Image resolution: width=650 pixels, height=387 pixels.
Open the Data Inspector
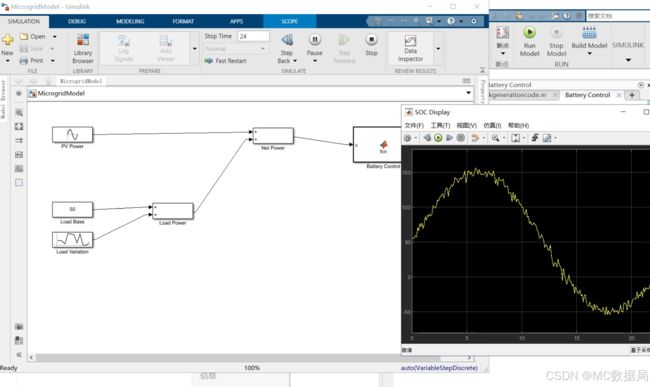(410, 48)
